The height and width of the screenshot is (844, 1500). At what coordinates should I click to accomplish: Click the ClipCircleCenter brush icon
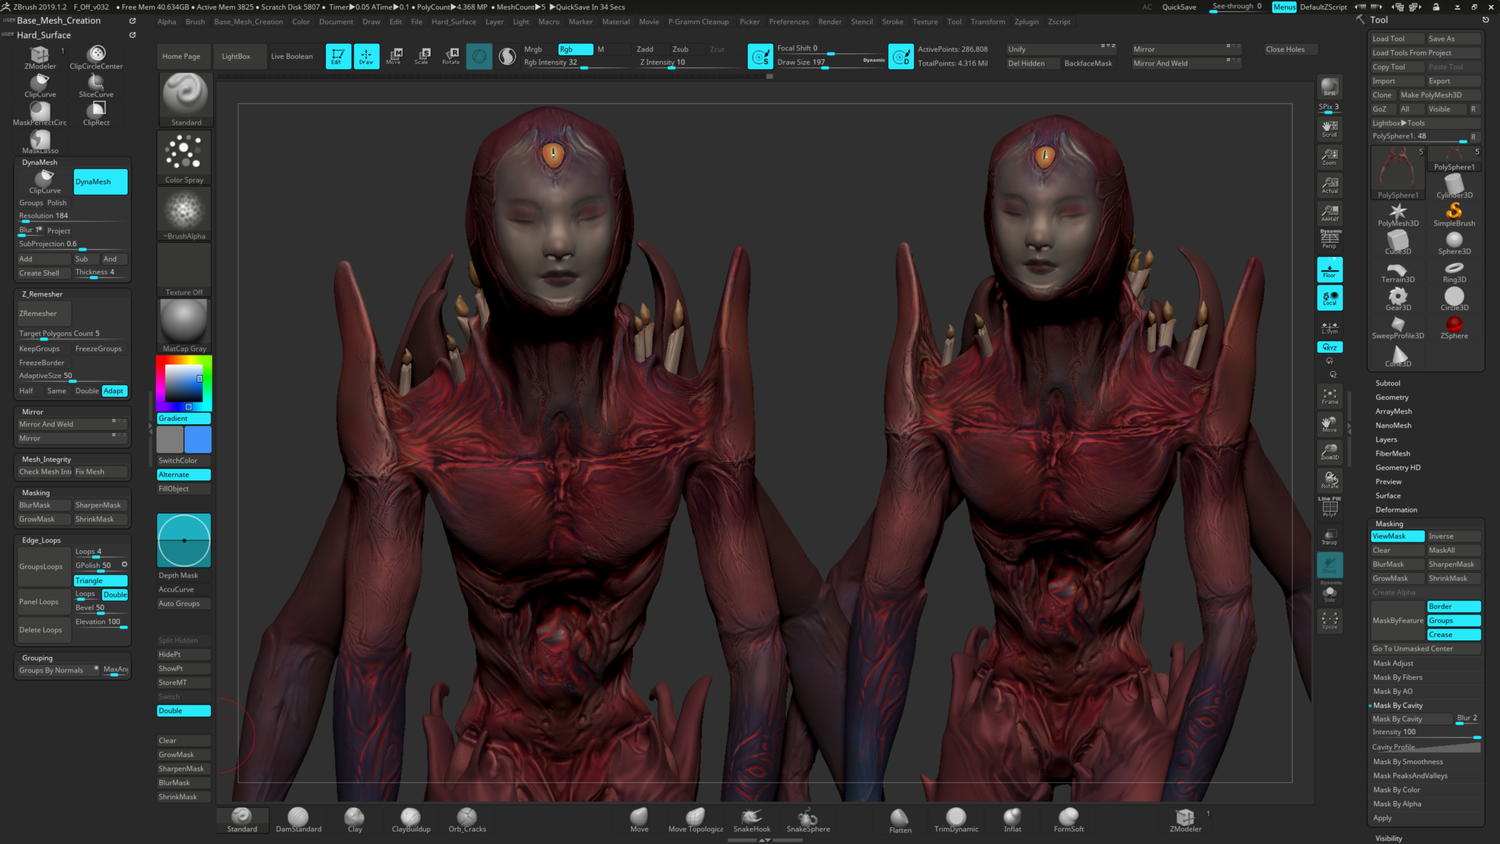tap(96, 58)
